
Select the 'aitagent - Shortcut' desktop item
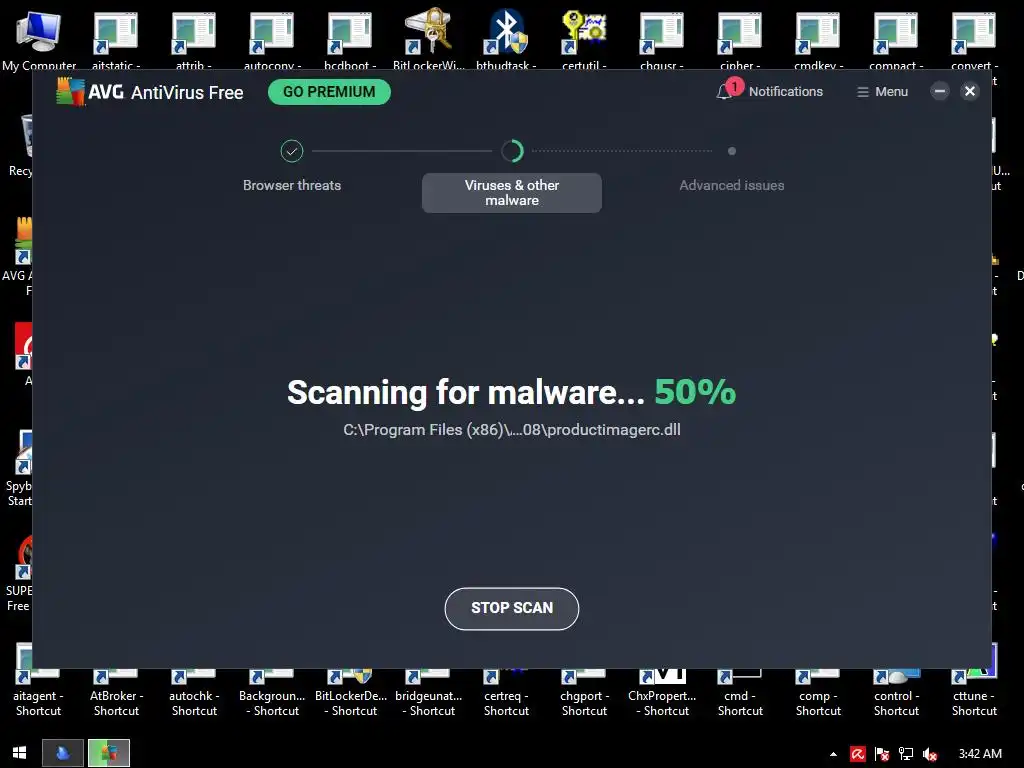(x=39, y=692)
